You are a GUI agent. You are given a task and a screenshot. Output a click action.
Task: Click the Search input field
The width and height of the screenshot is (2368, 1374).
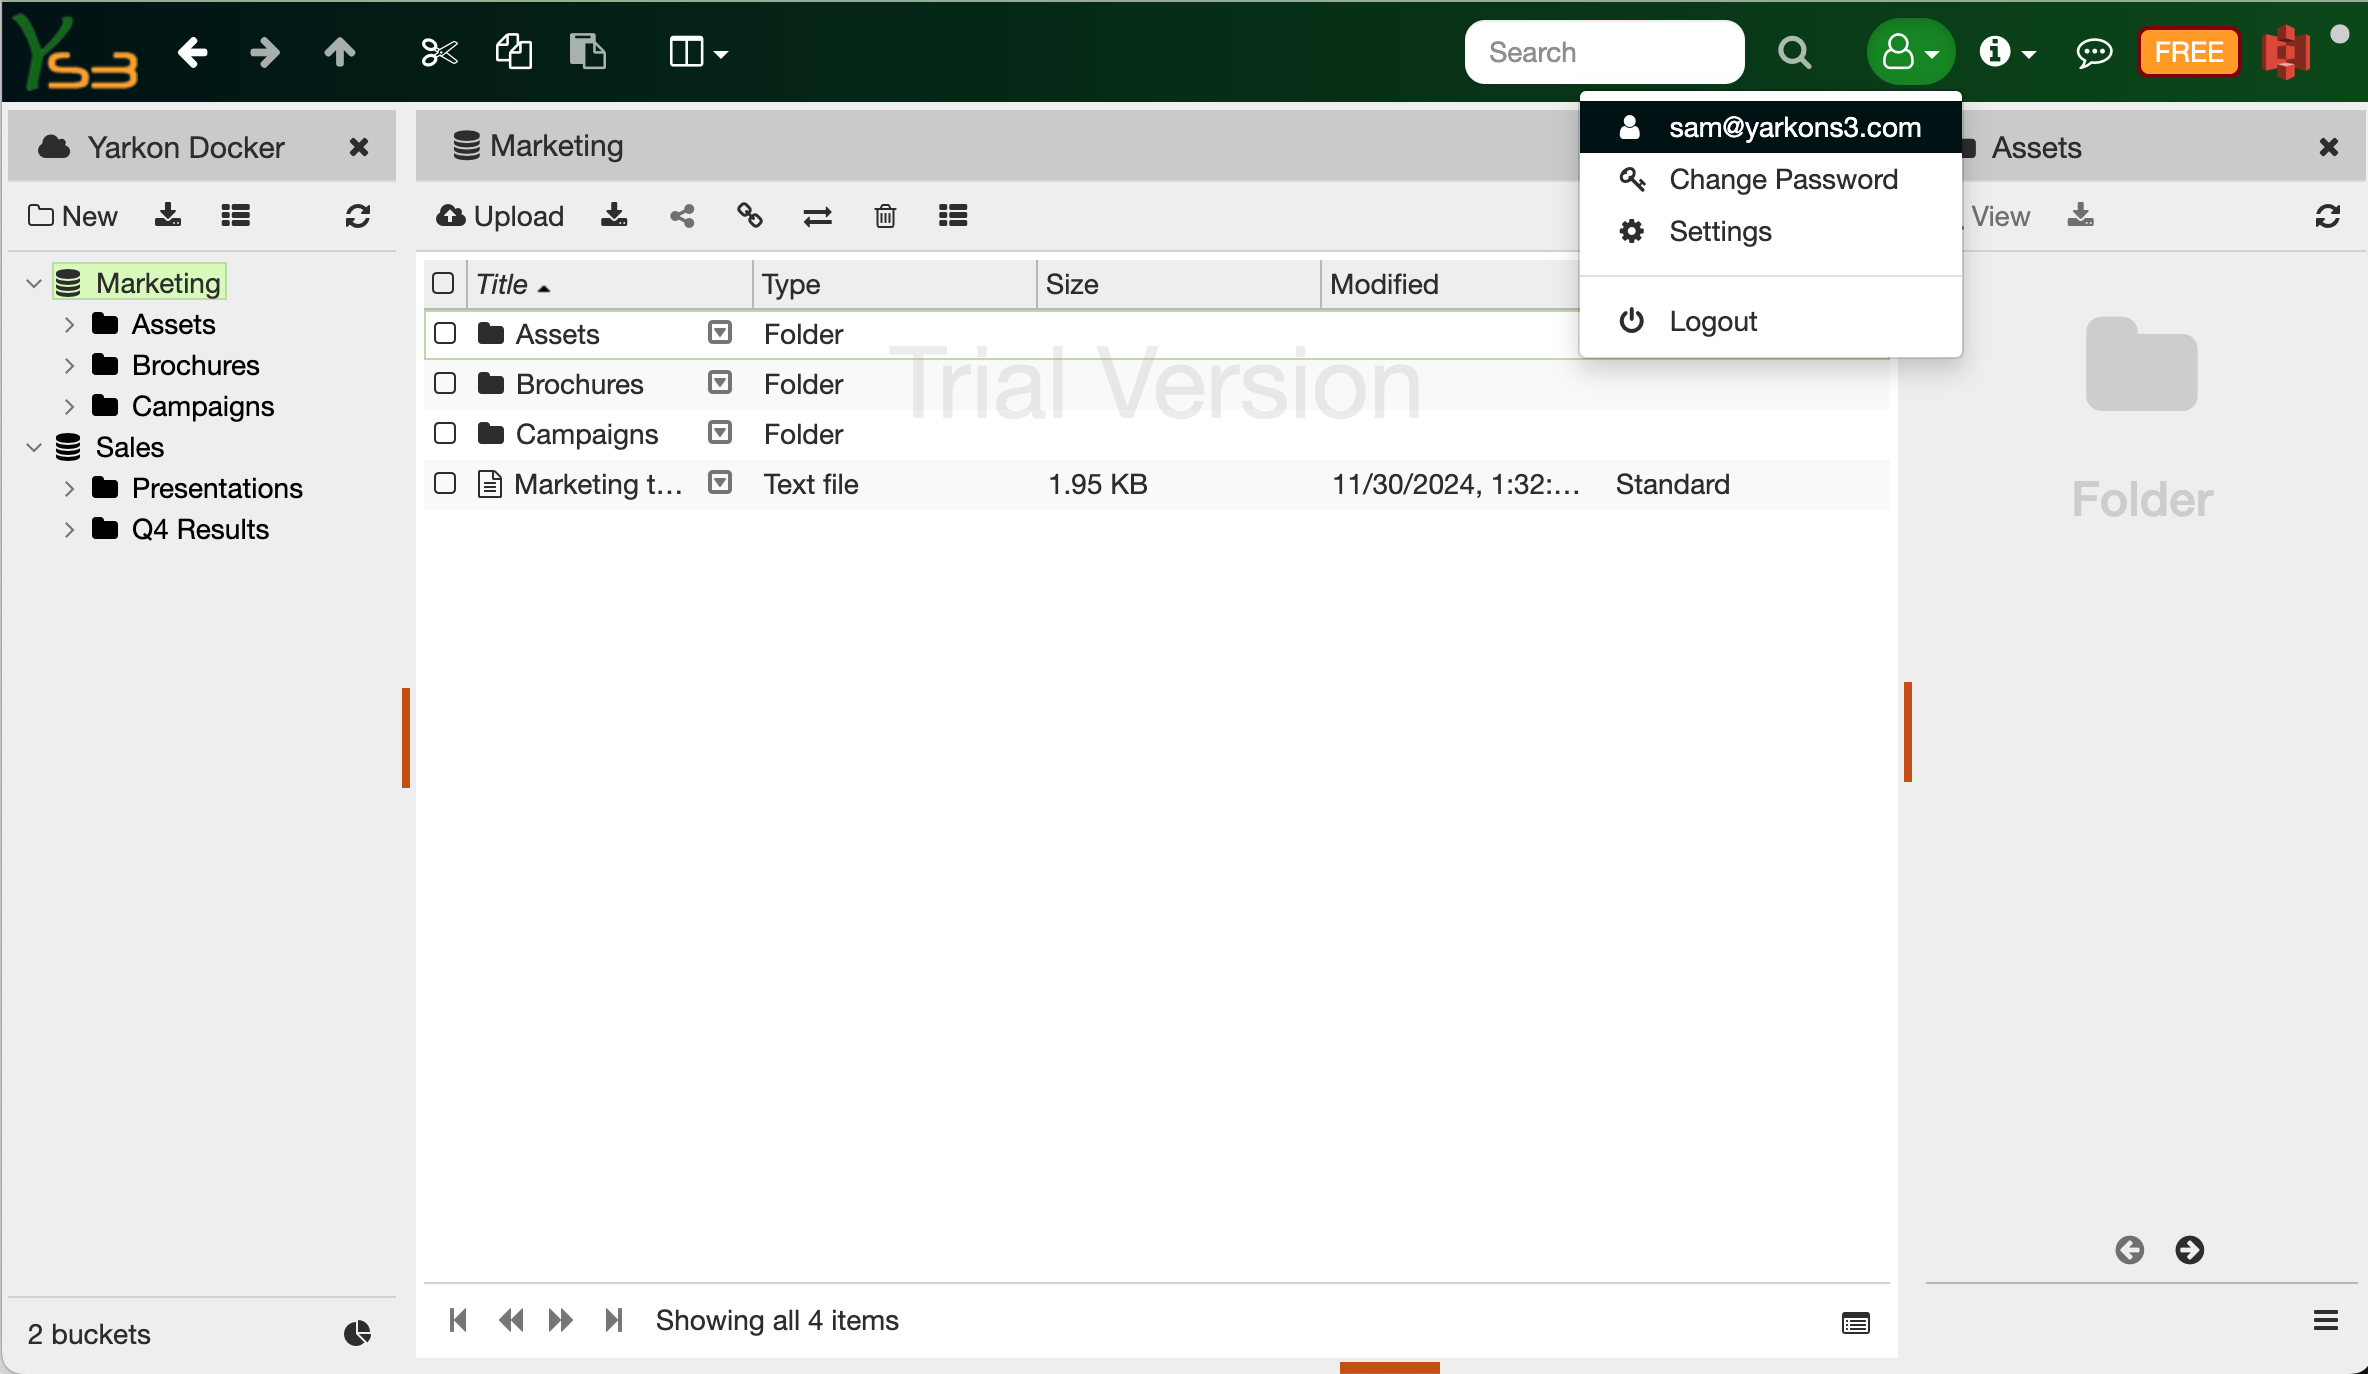1603,52
